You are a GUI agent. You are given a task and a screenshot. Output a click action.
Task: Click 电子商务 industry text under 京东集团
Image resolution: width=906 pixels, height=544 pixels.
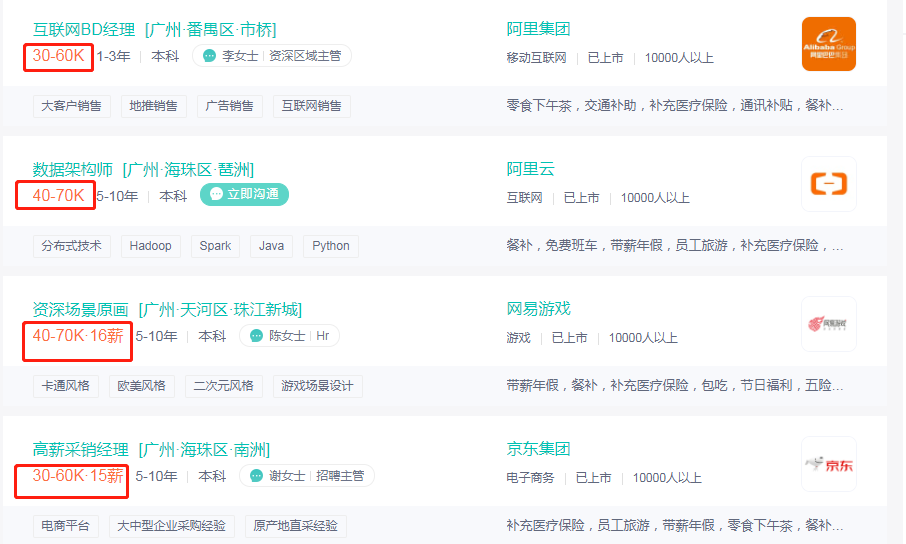[530, 478]
